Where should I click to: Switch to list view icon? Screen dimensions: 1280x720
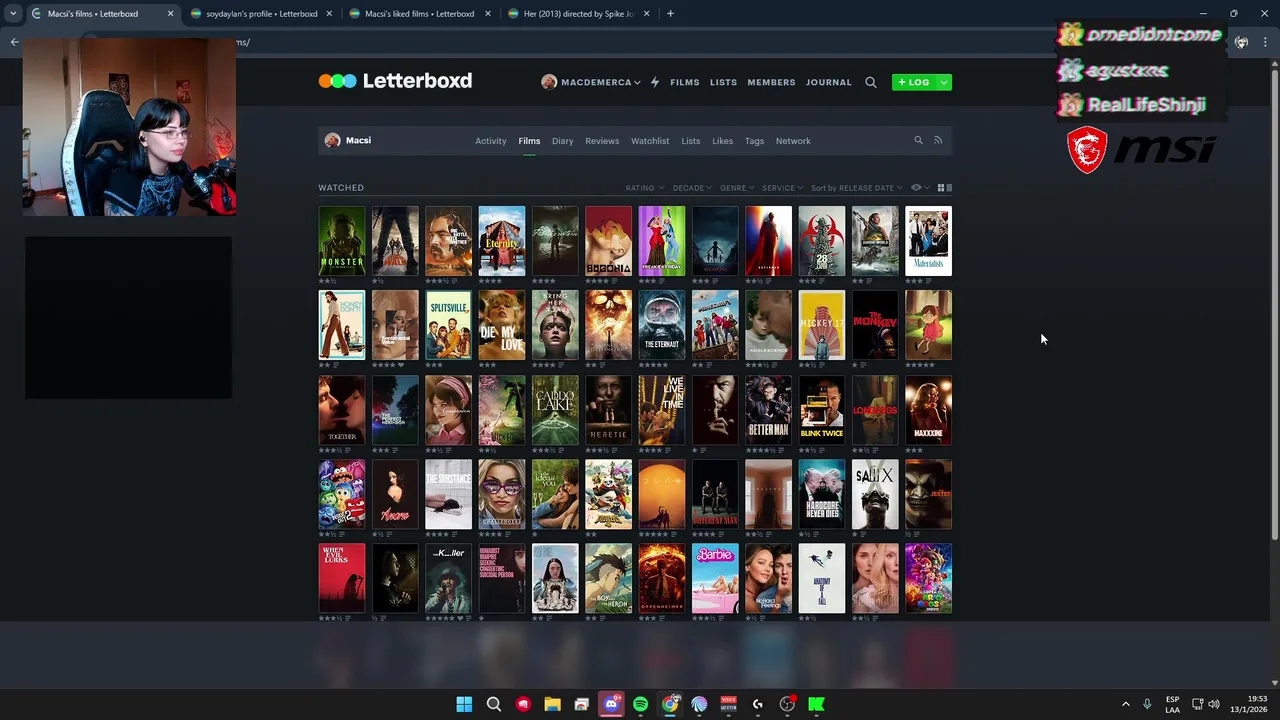949,188
